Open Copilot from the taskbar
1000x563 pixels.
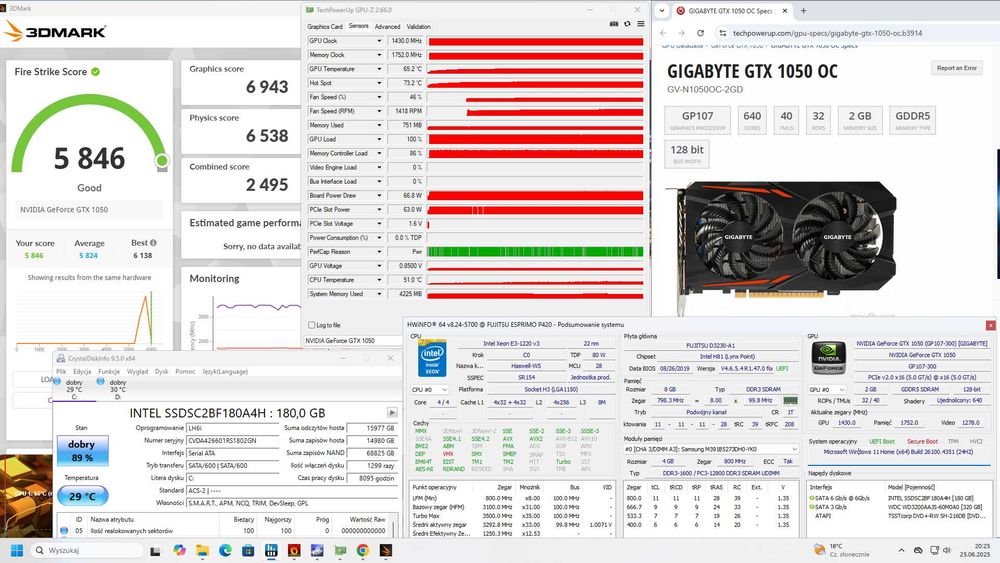[179, 550]
